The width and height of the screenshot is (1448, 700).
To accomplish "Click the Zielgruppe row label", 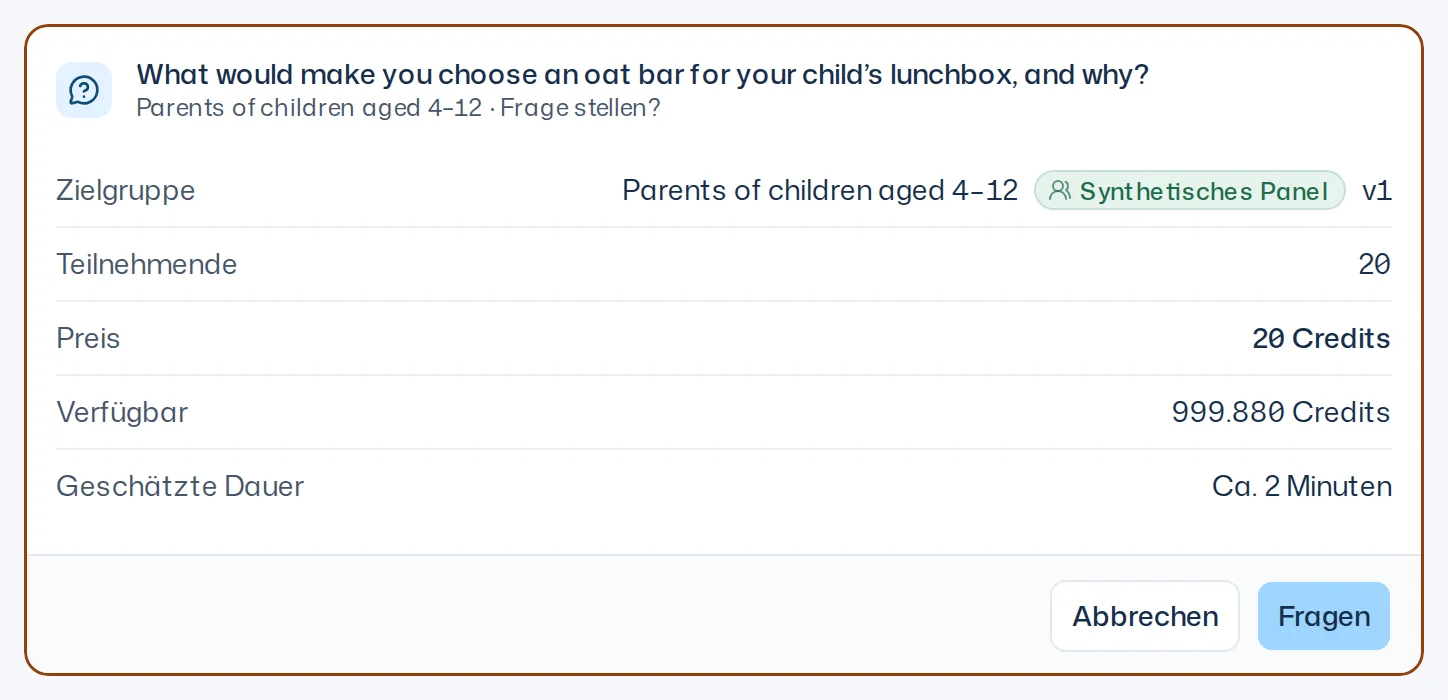I will (126, 190).
